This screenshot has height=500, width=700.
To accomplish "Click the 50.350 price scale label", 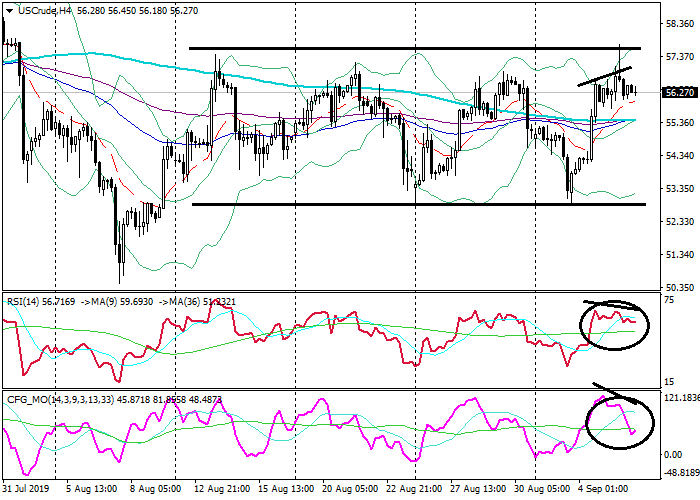I will (x=678, y=288).
